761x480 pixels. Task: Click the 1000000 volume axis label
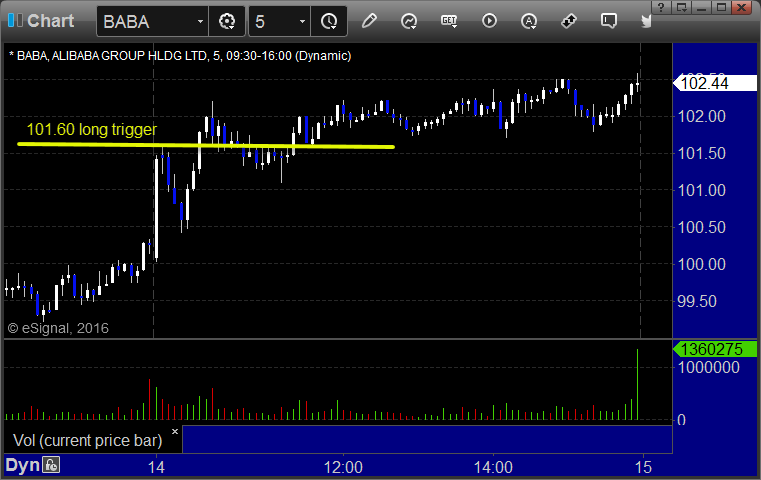pos(709,367)
